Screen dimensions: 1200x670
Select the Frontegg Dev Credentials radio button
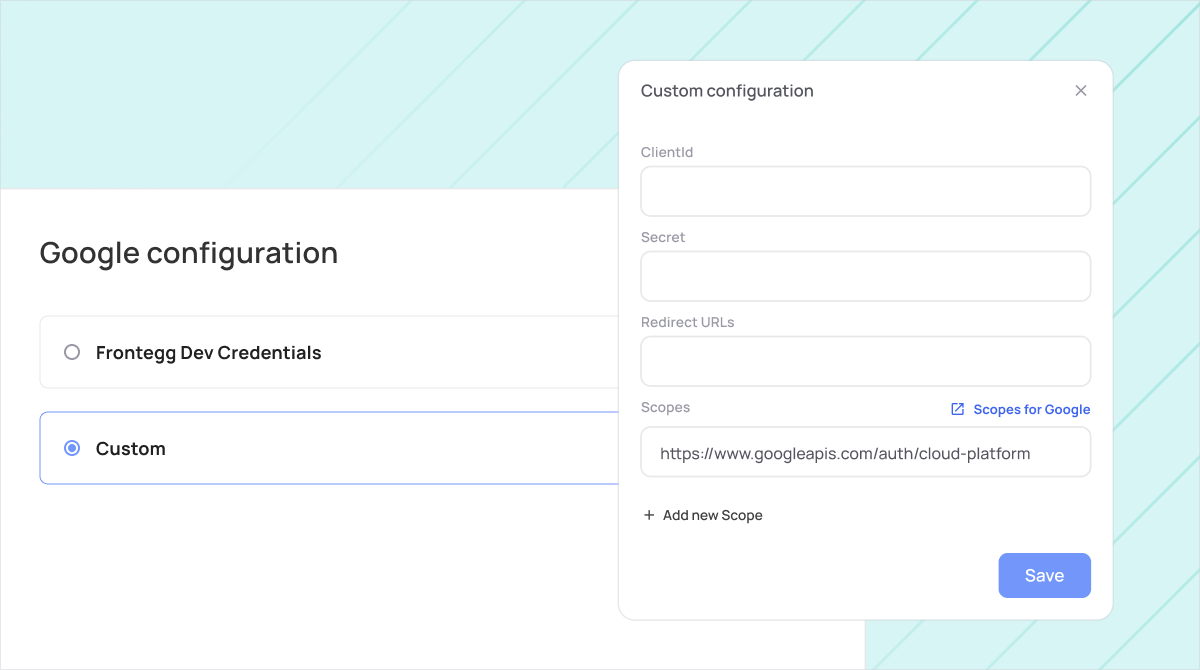pos(72,352)
